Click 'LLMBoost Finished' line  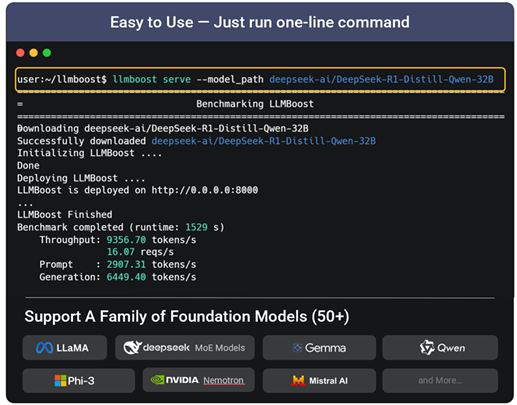[65, 214]
